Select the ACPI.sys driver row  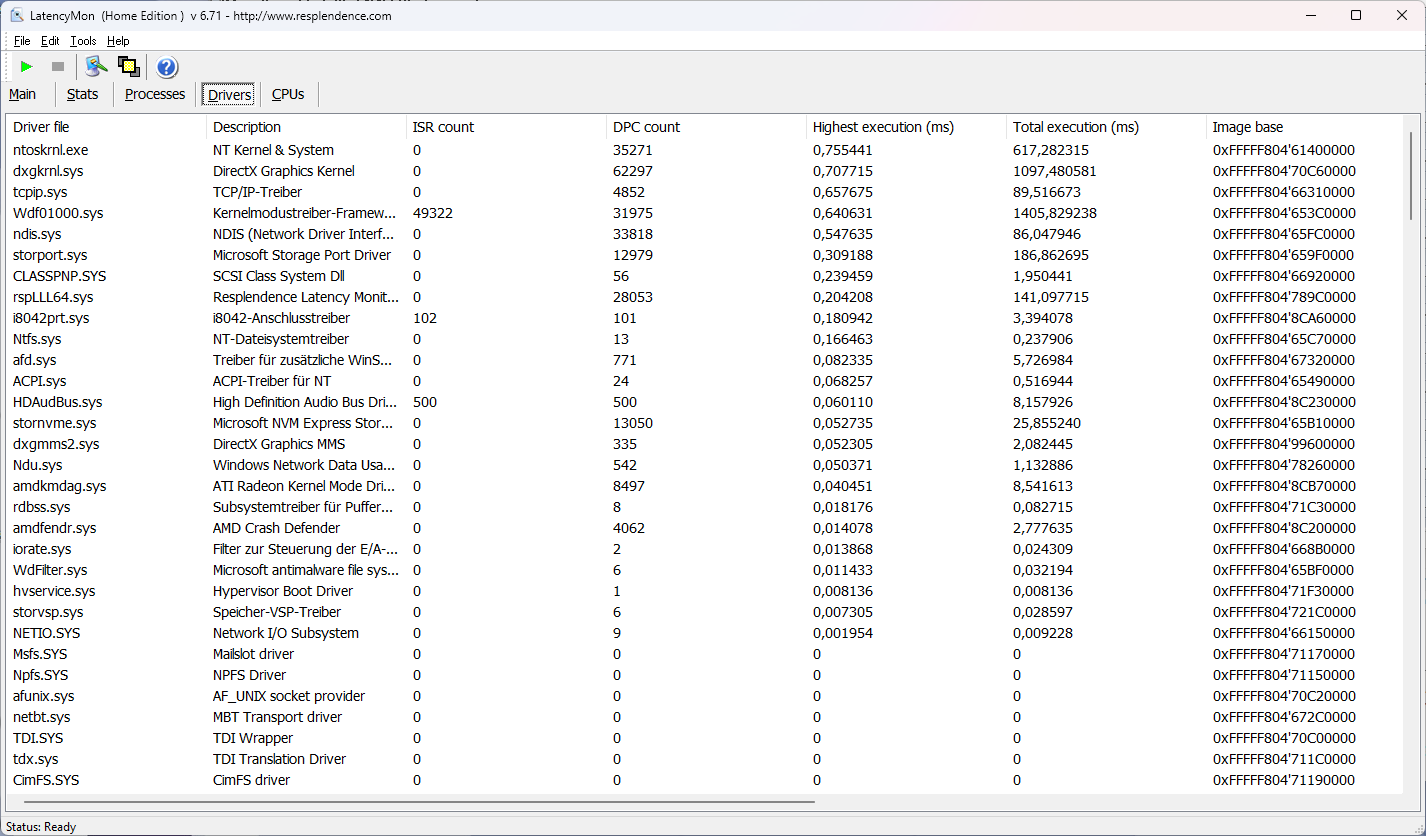pos(706,381)
